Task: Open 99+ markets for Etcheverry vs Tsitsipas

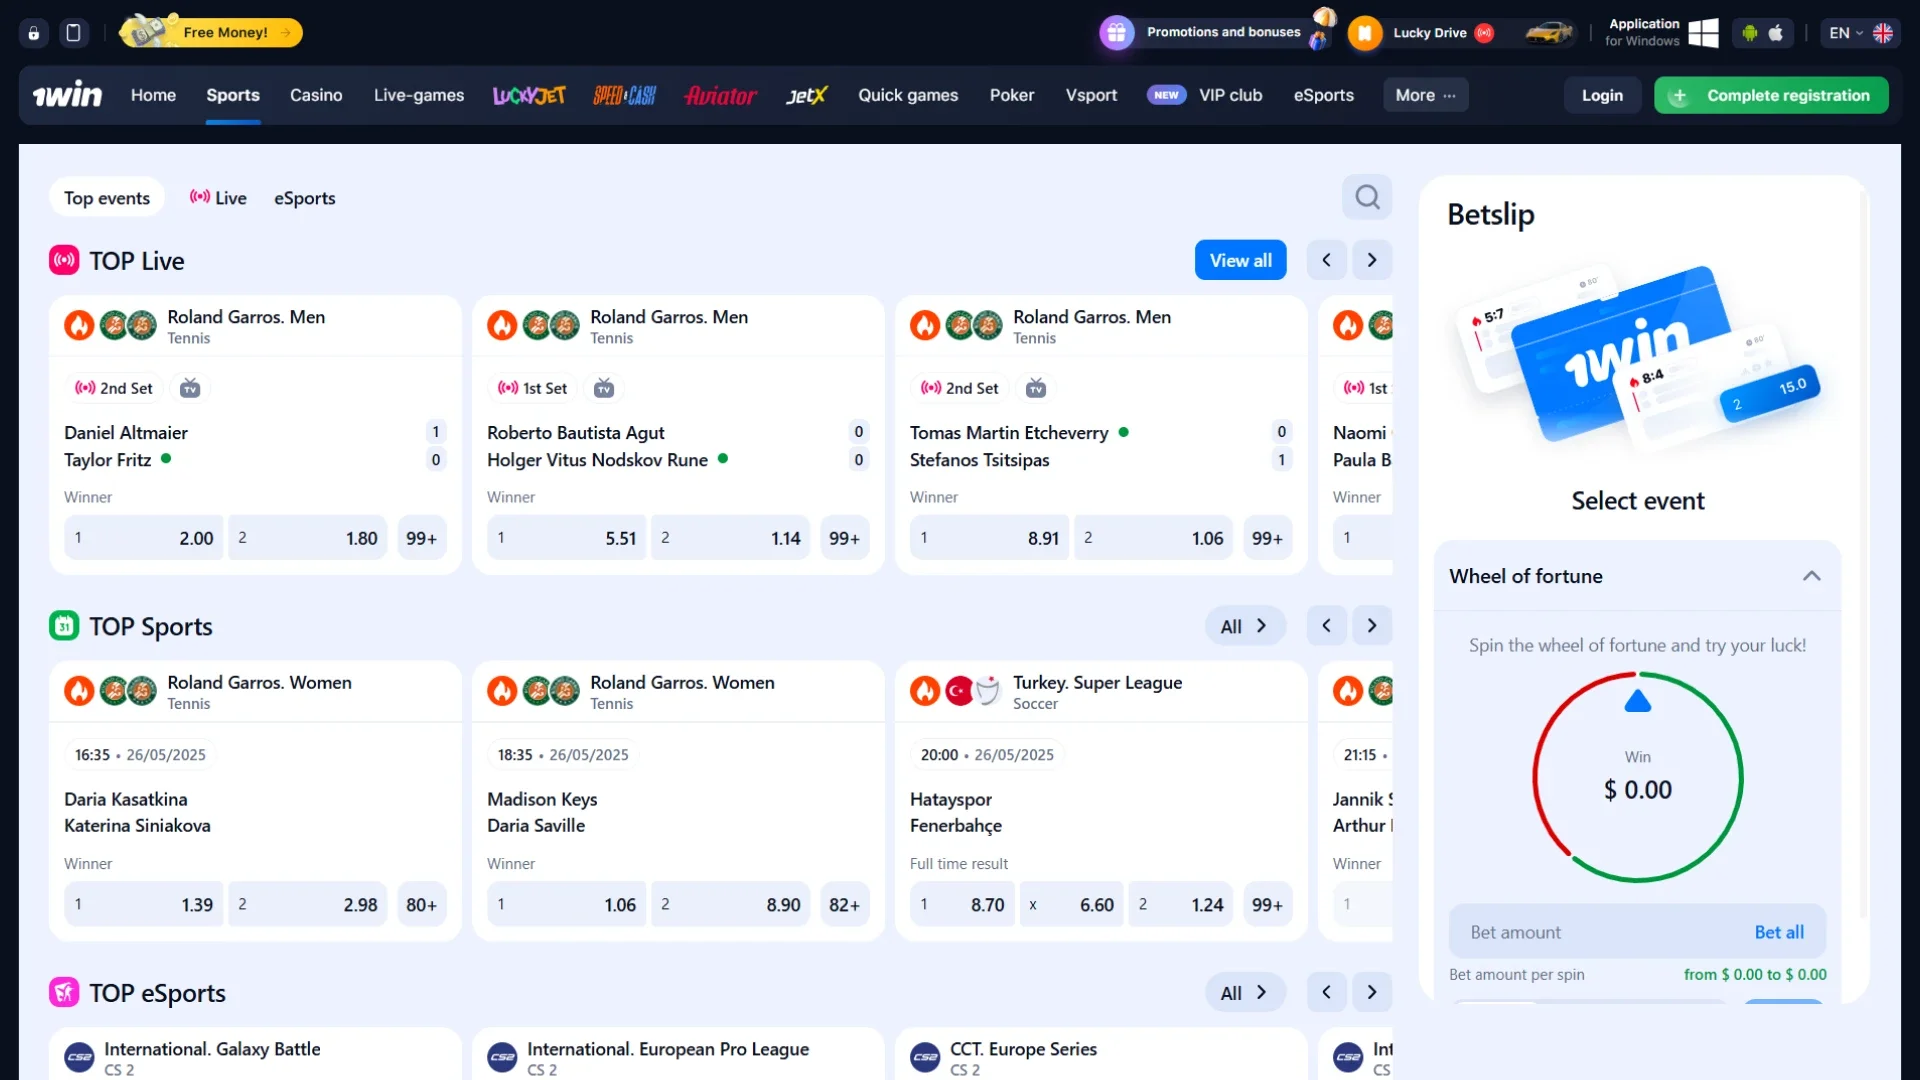Action: (x=1267, y=538)
